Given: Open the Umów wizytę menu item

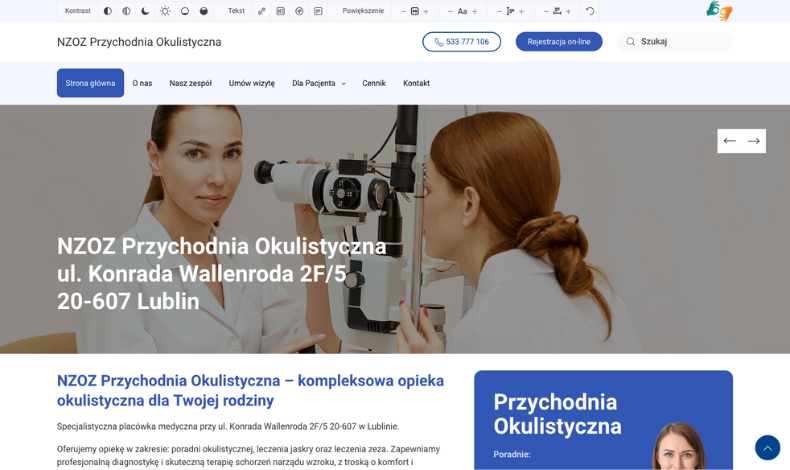Looking at the screenshot, I should pos(252,83).
